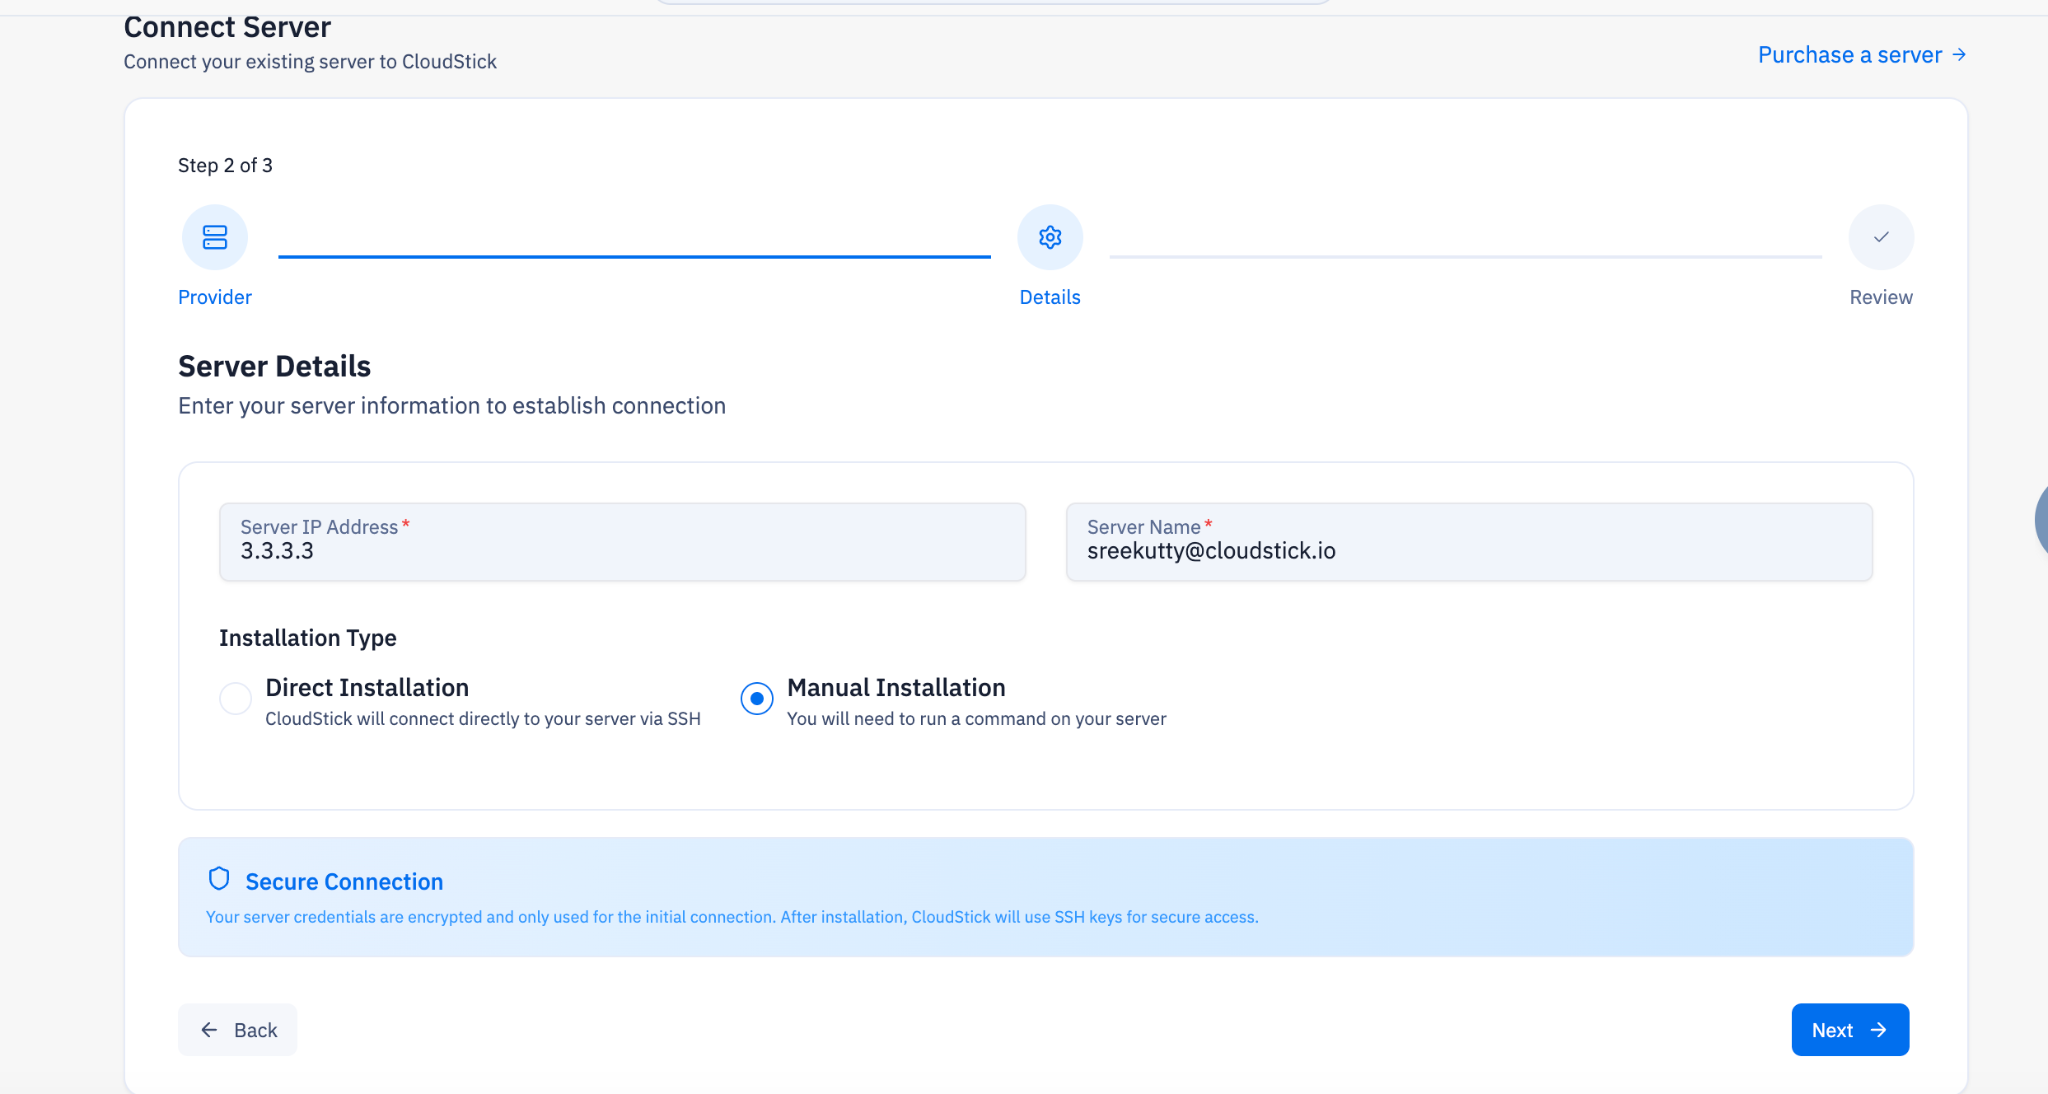Go back with the Back button
This screenshot has width=2048, height=1094.
pos(238,1029)
